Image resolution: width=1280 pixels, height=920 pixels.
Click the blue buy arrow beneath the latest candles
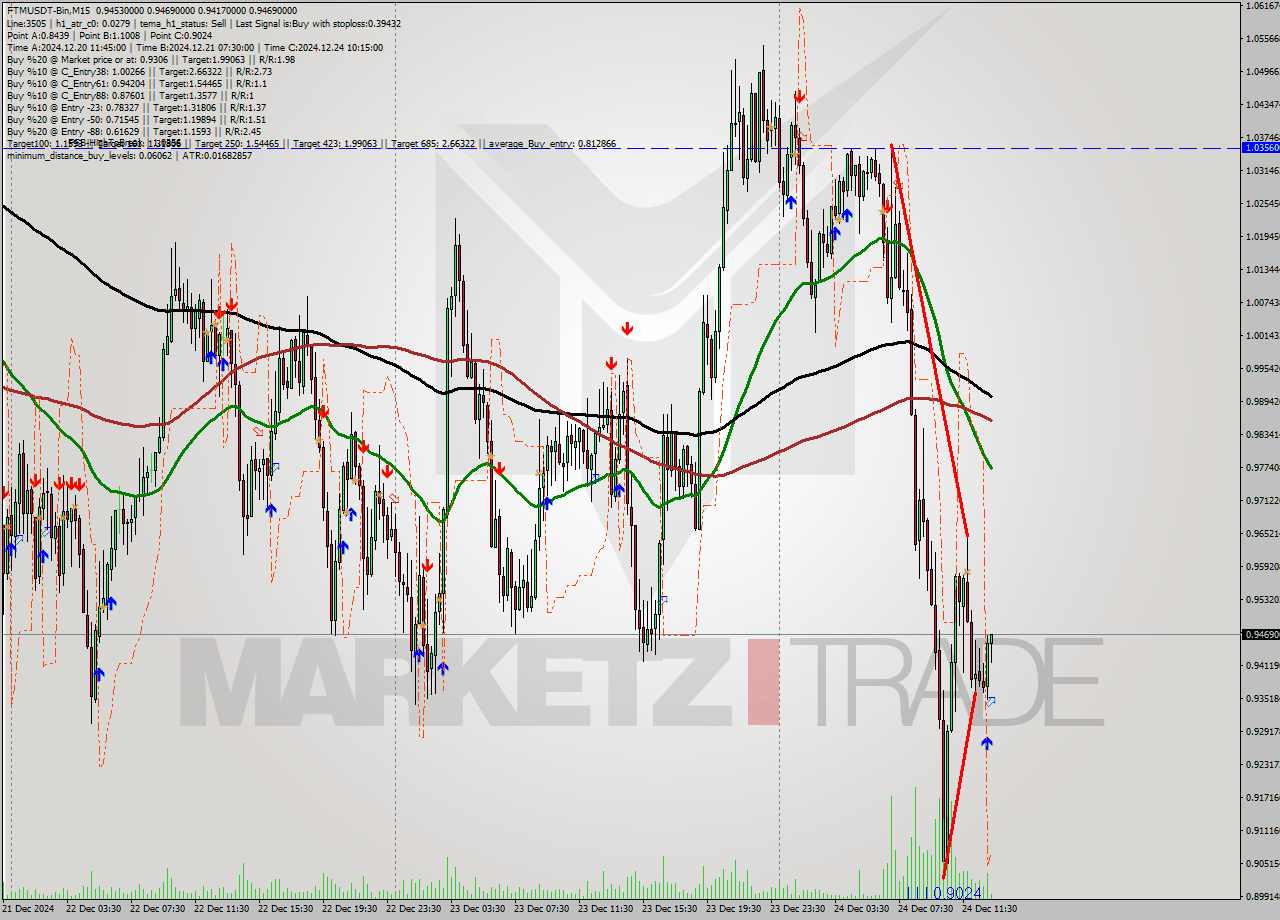pos(987,743)
